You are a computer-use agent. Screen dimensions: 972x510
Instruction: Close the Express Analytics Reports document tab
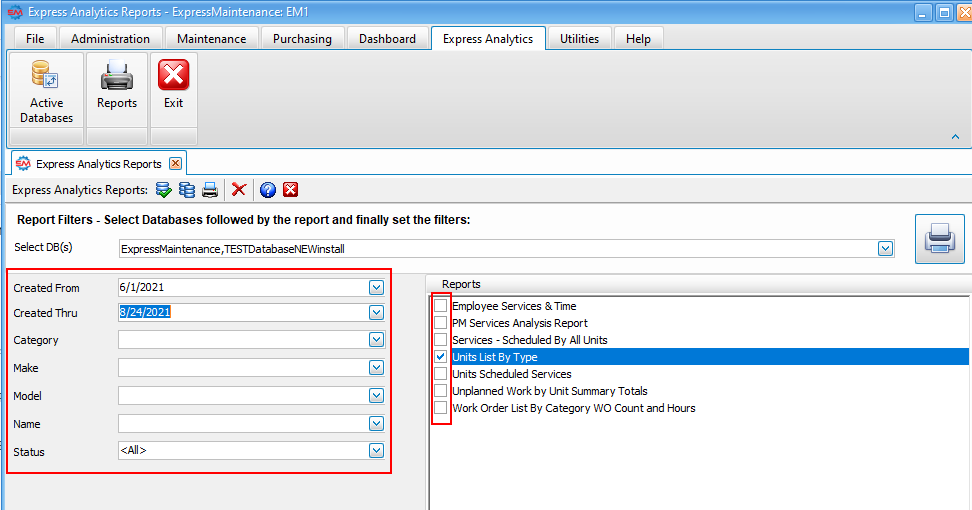175,164
